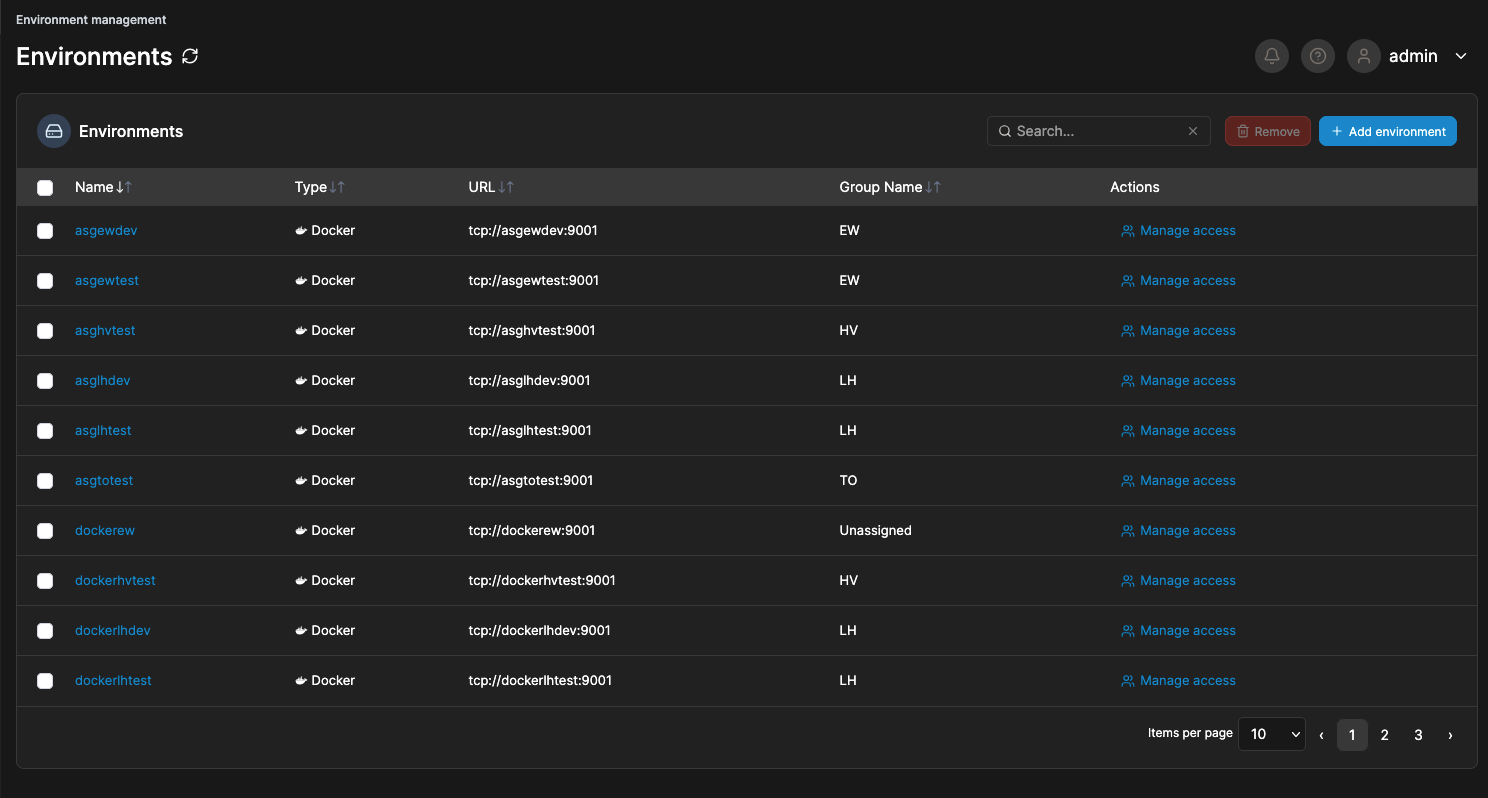This screenshot has width=1488, height=798.
Task: Sort table by Group Name arrows
Action: click(933, 187)
